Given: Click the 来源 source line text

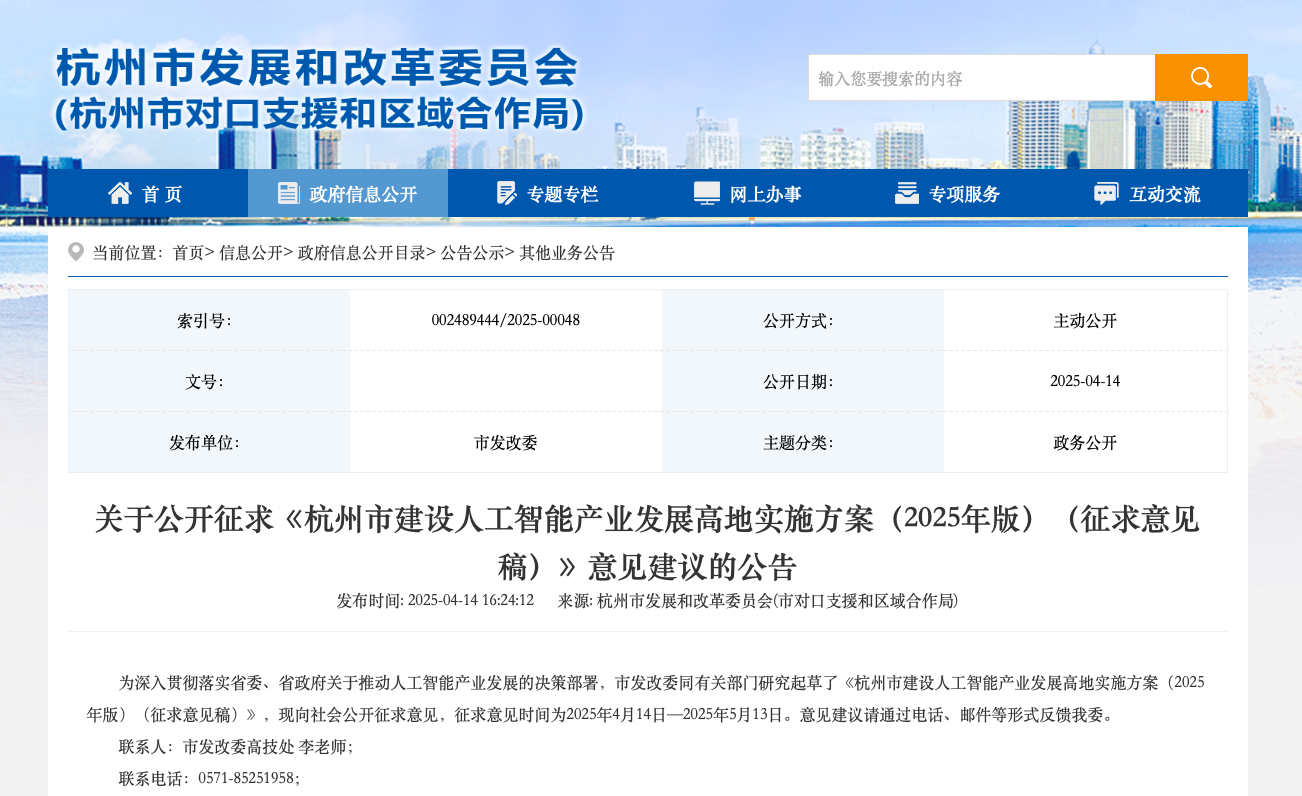Looking at the screenshot, I should tap(758, 600).
